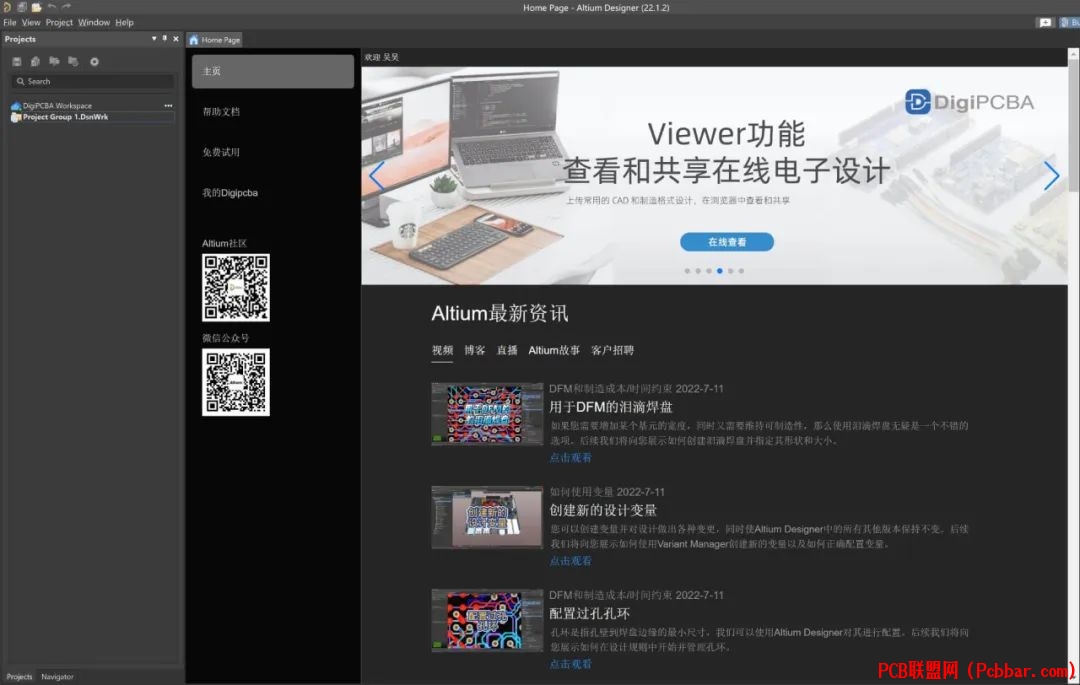Viewport: 1080px width, 685px height.
Task: Select DigiPCBA Workspace in the project tree
Action: [x=57, y=105]
